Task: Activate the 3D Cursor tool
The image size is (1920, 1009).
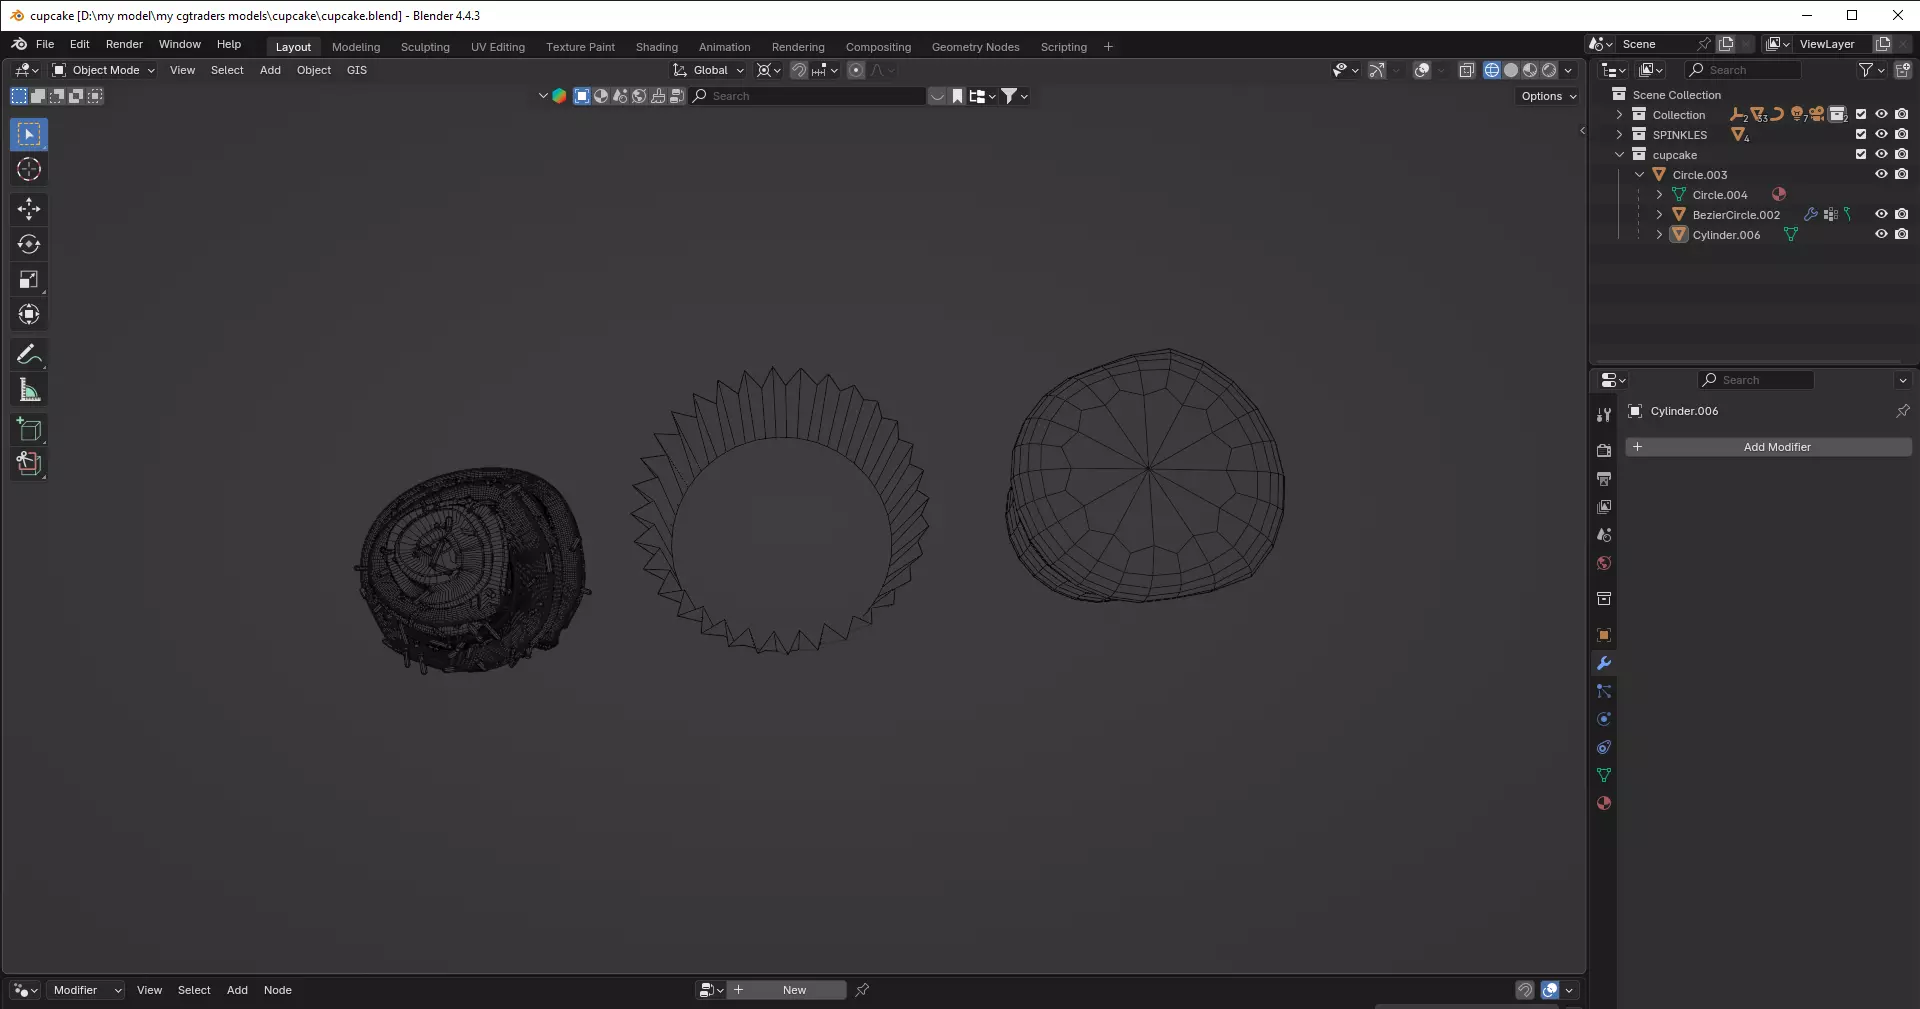Action: (29, 169)
